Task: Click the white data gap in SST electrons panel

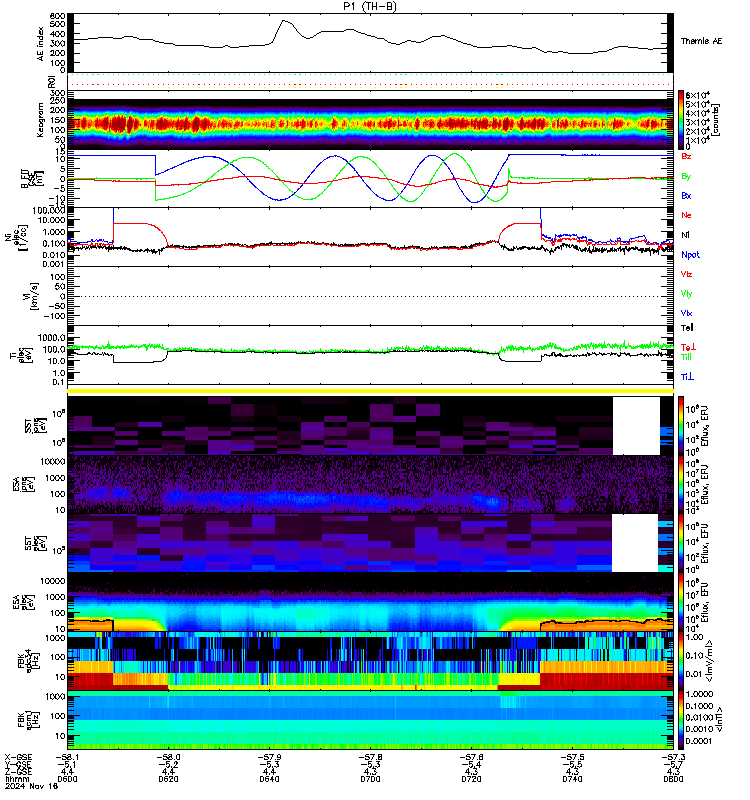Action: pos(635,543)
